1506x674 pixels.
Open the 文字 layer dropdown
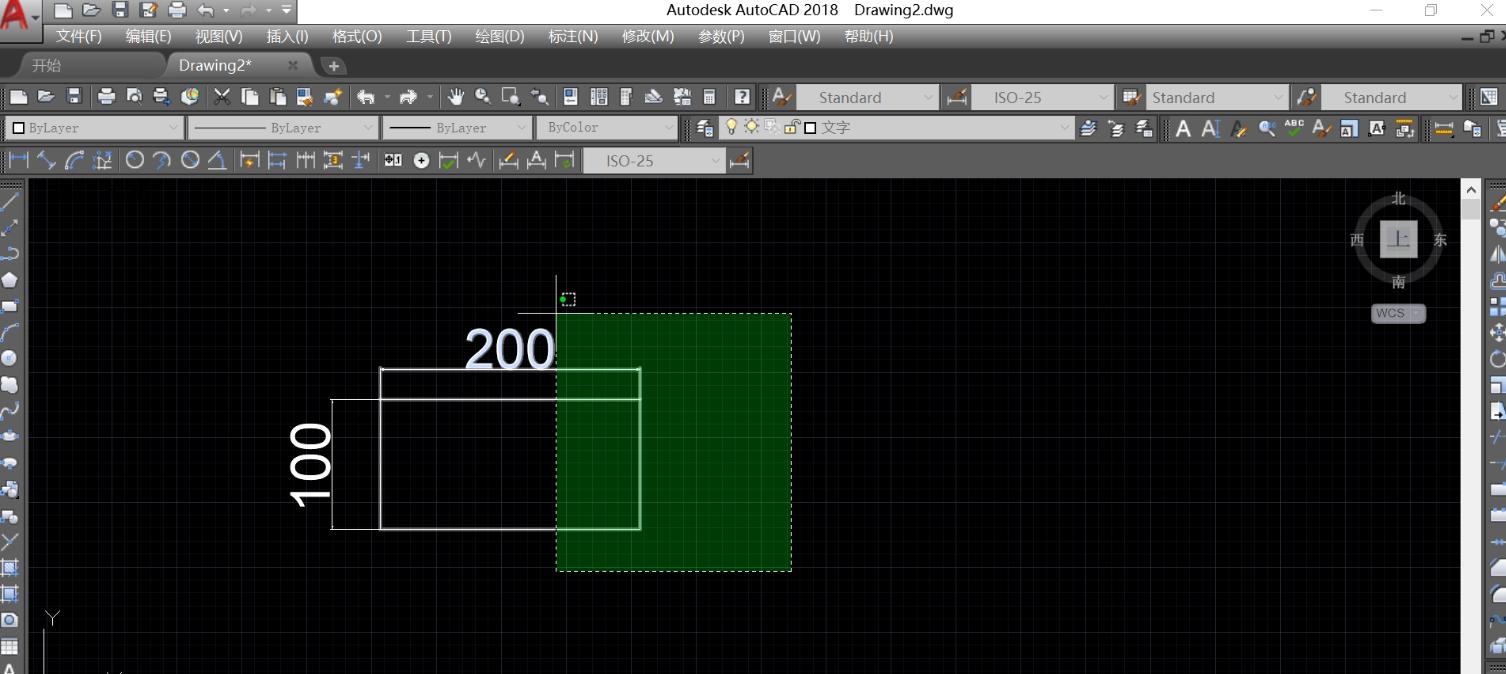pyautogui.click(x=897, y=128)
